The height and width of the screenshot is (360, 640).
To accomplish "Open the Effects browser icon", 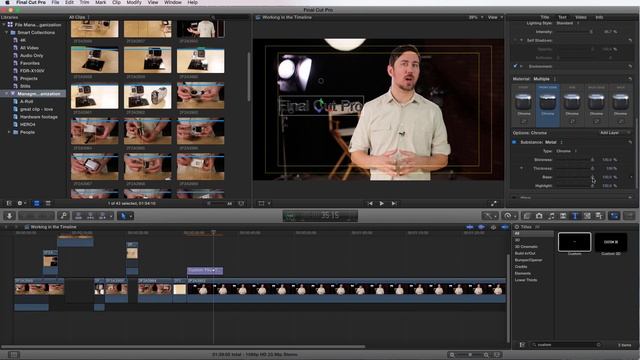I will (x=527, y=216).
